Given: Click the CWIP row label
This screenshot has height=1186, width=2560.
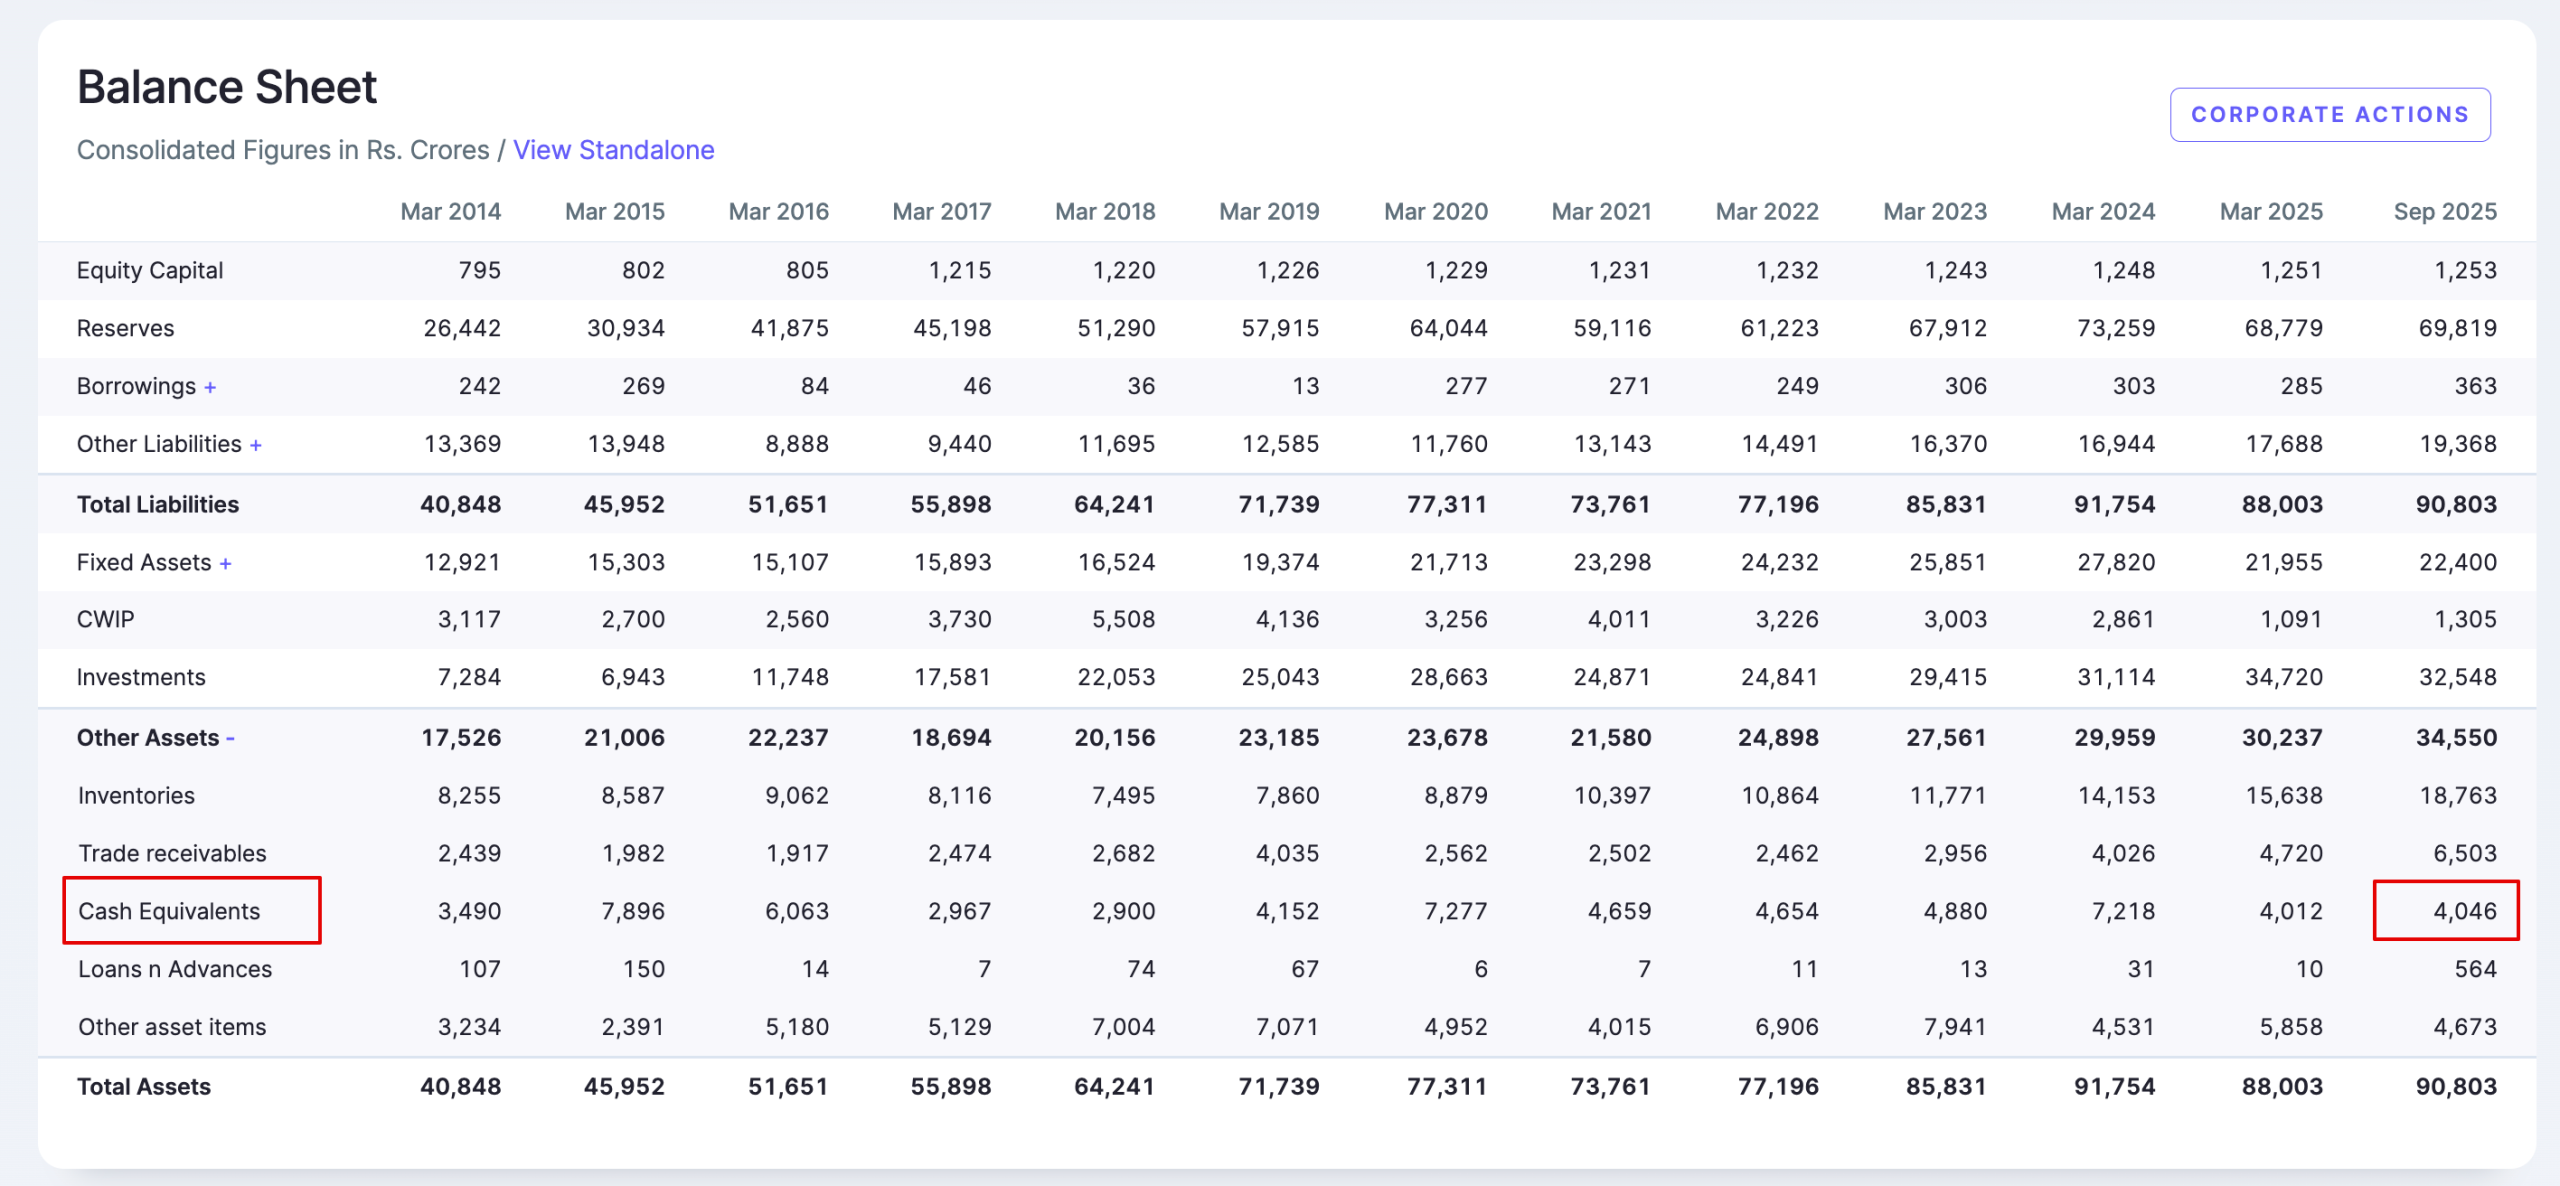Looking at the screenshot, I should point(106,618).
